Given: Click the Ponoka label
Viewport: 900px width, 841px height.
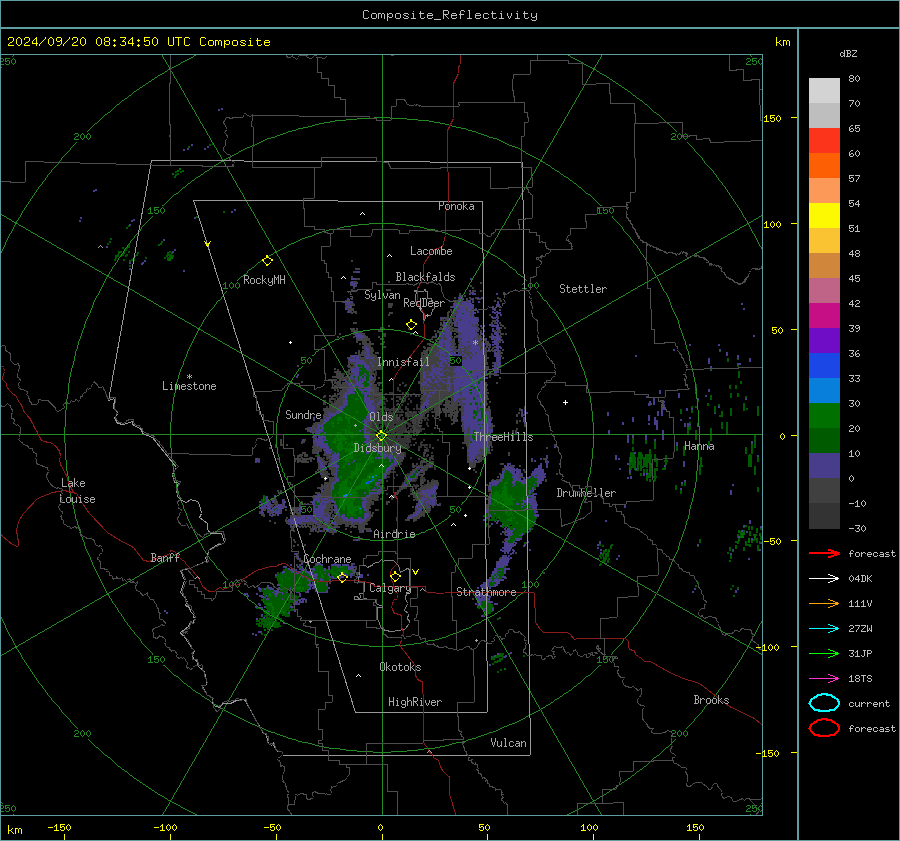Looking at the screenshot, I should [x=456, y=206].
